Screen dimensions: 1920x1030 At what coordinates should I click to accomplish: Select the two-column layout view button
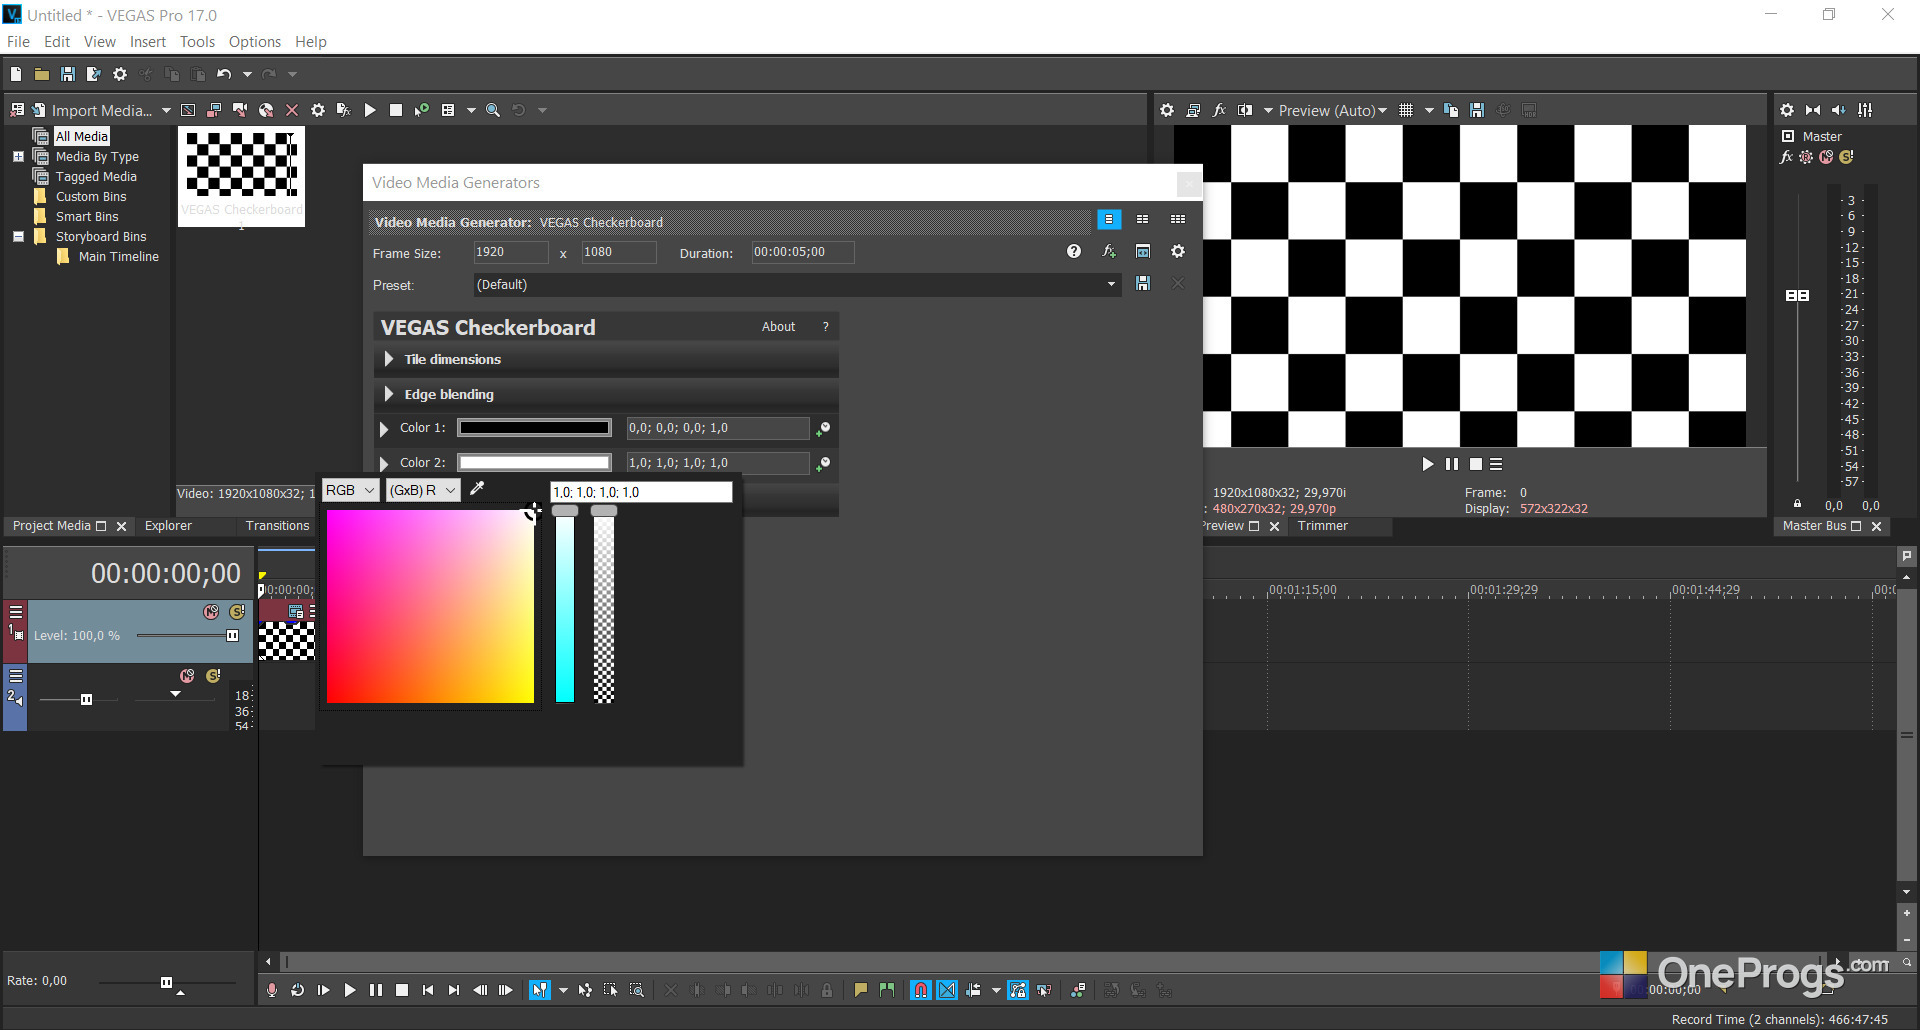[x=1143, y=219]
